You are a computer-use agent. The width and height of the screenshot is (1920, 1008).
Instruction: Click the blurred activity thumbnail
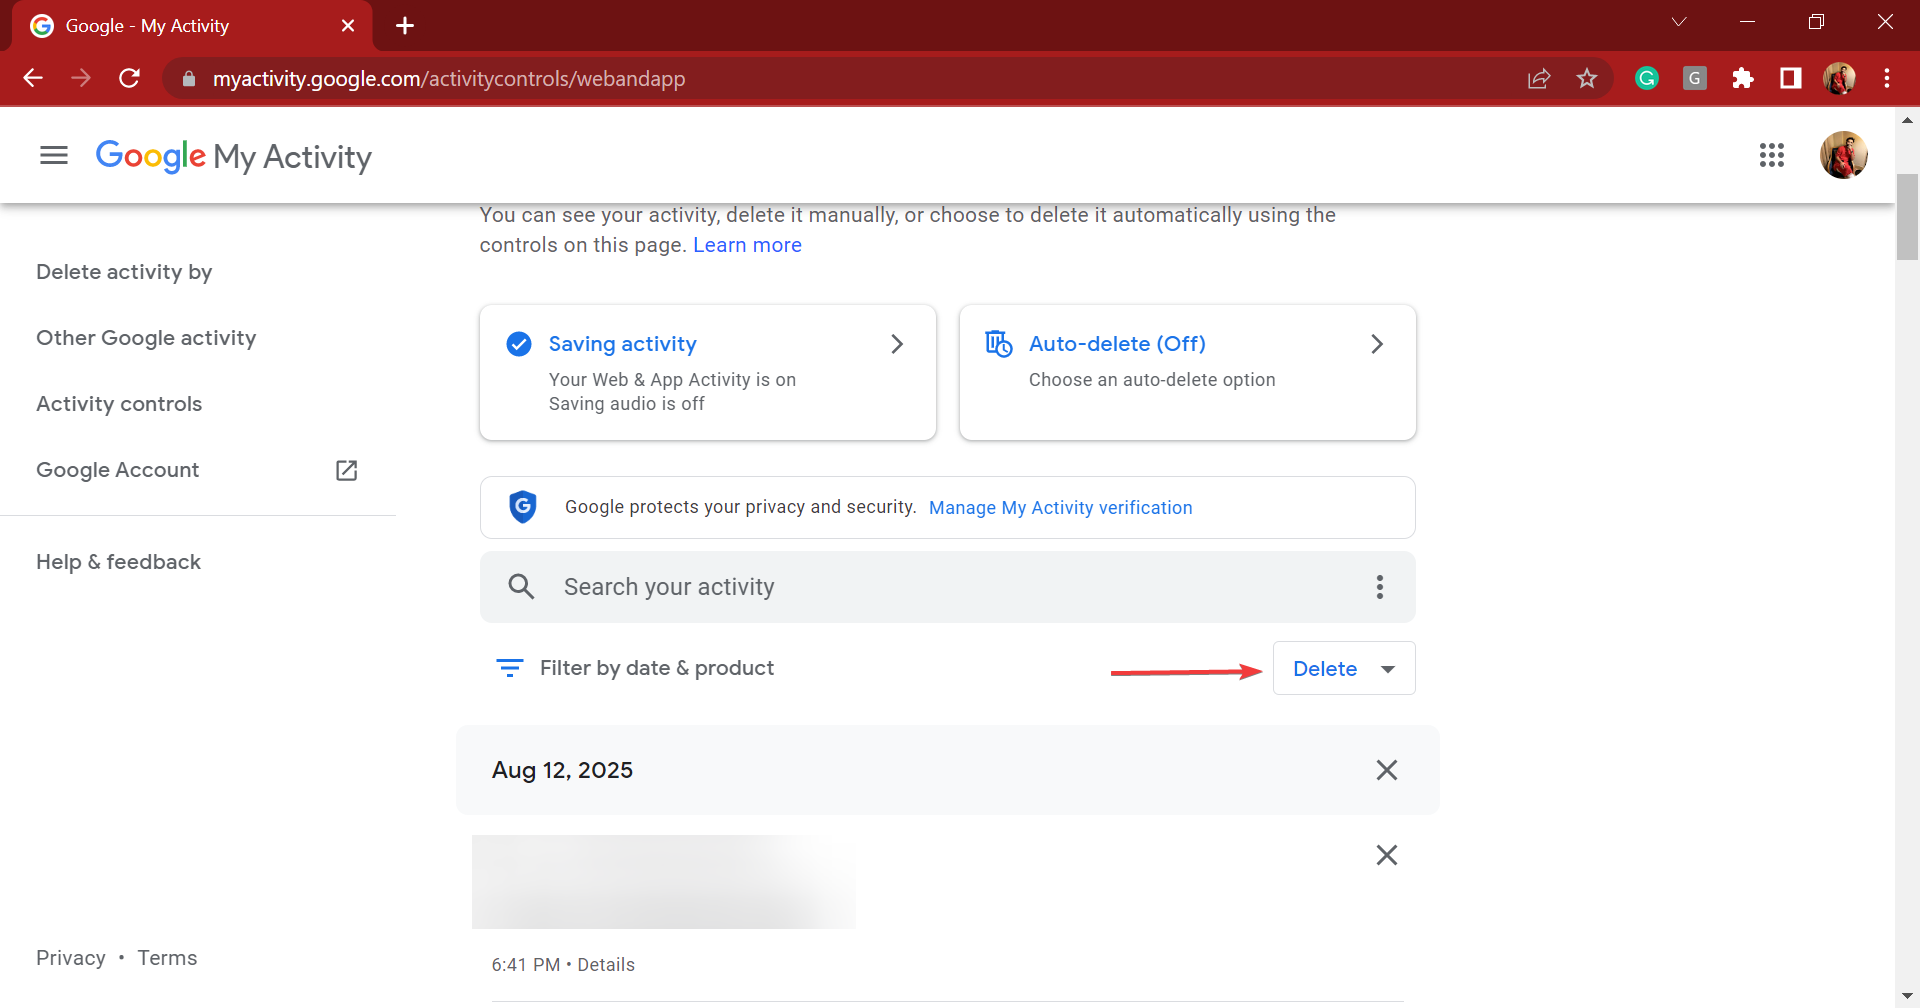pyautogui.click(x=663, y=882)
